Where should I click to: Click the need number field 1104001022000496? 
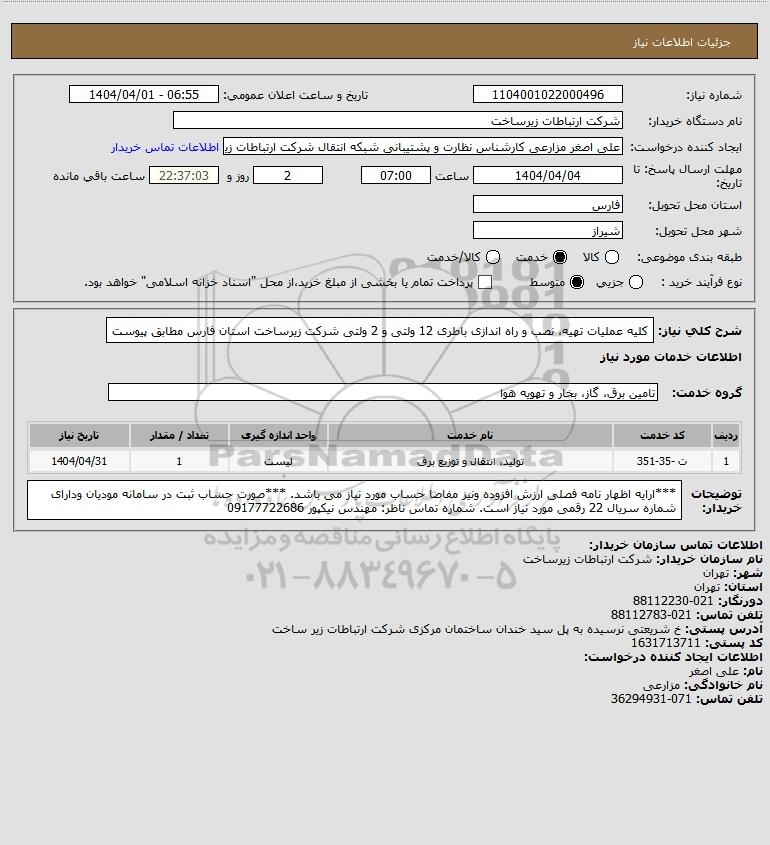[x=547, y=94]
